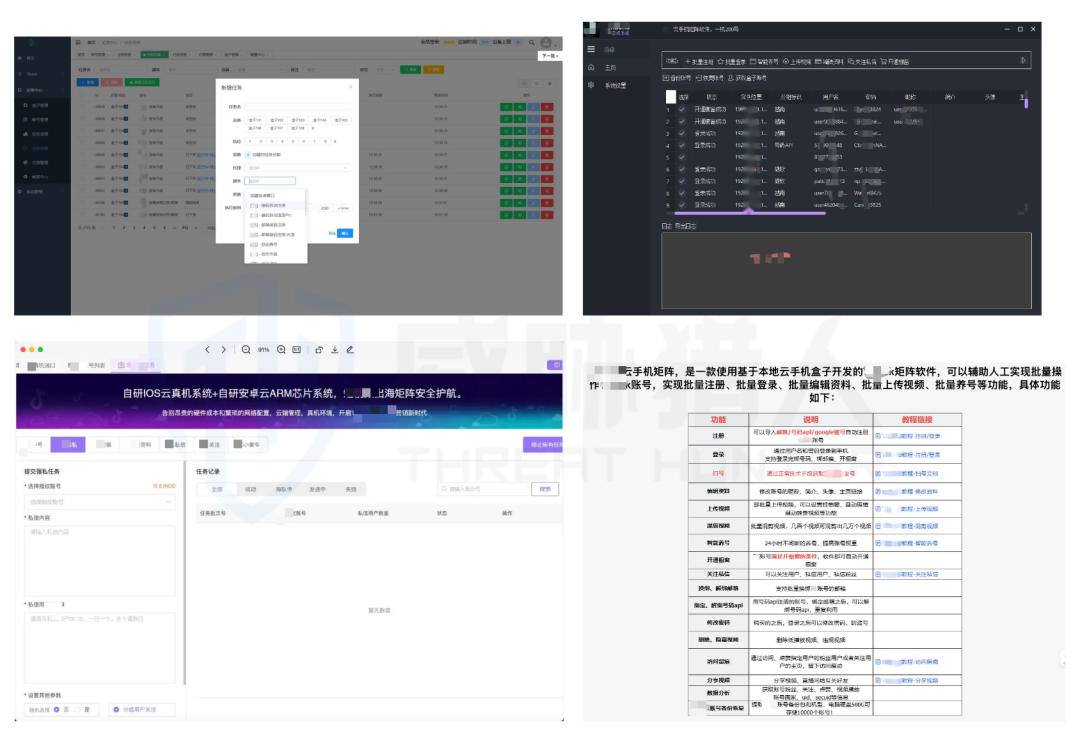
Task: Uncheck row 9 checkbox in dark table
Action: pyautogui.click(x=682, y=205)
